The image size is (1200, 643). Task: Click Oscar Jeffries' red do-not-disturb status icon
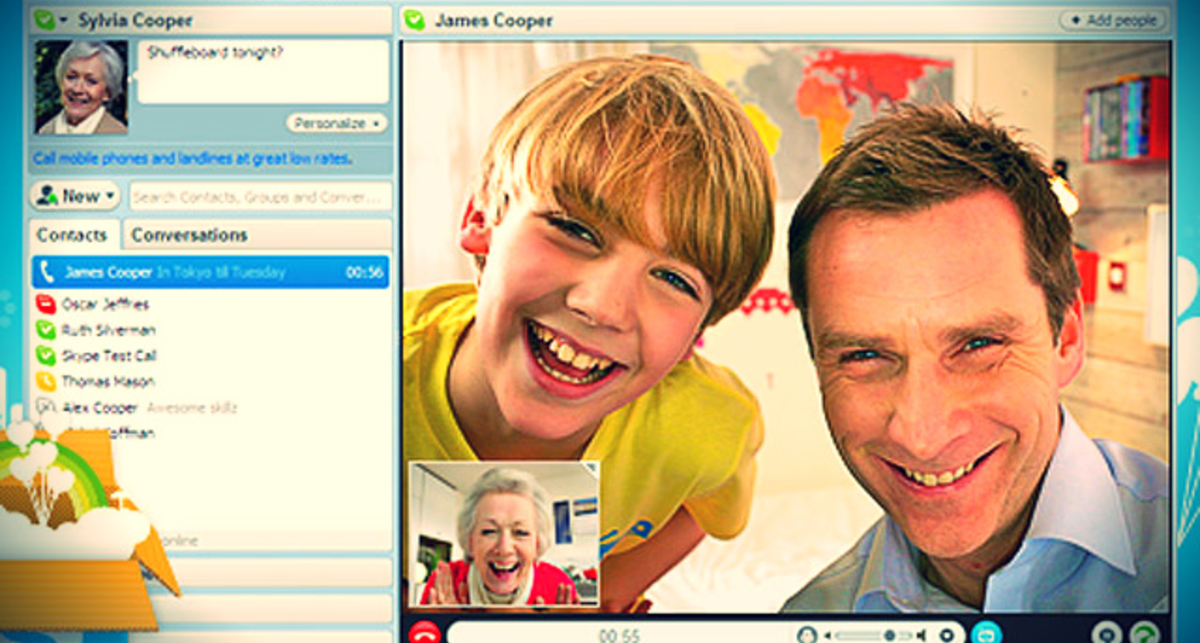tap(45, 304)
